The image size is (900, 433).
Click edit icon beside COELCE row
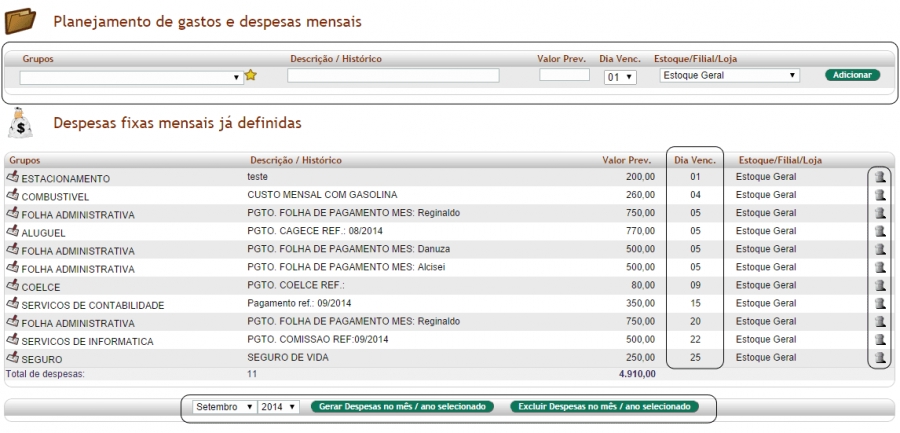point(13,285)
